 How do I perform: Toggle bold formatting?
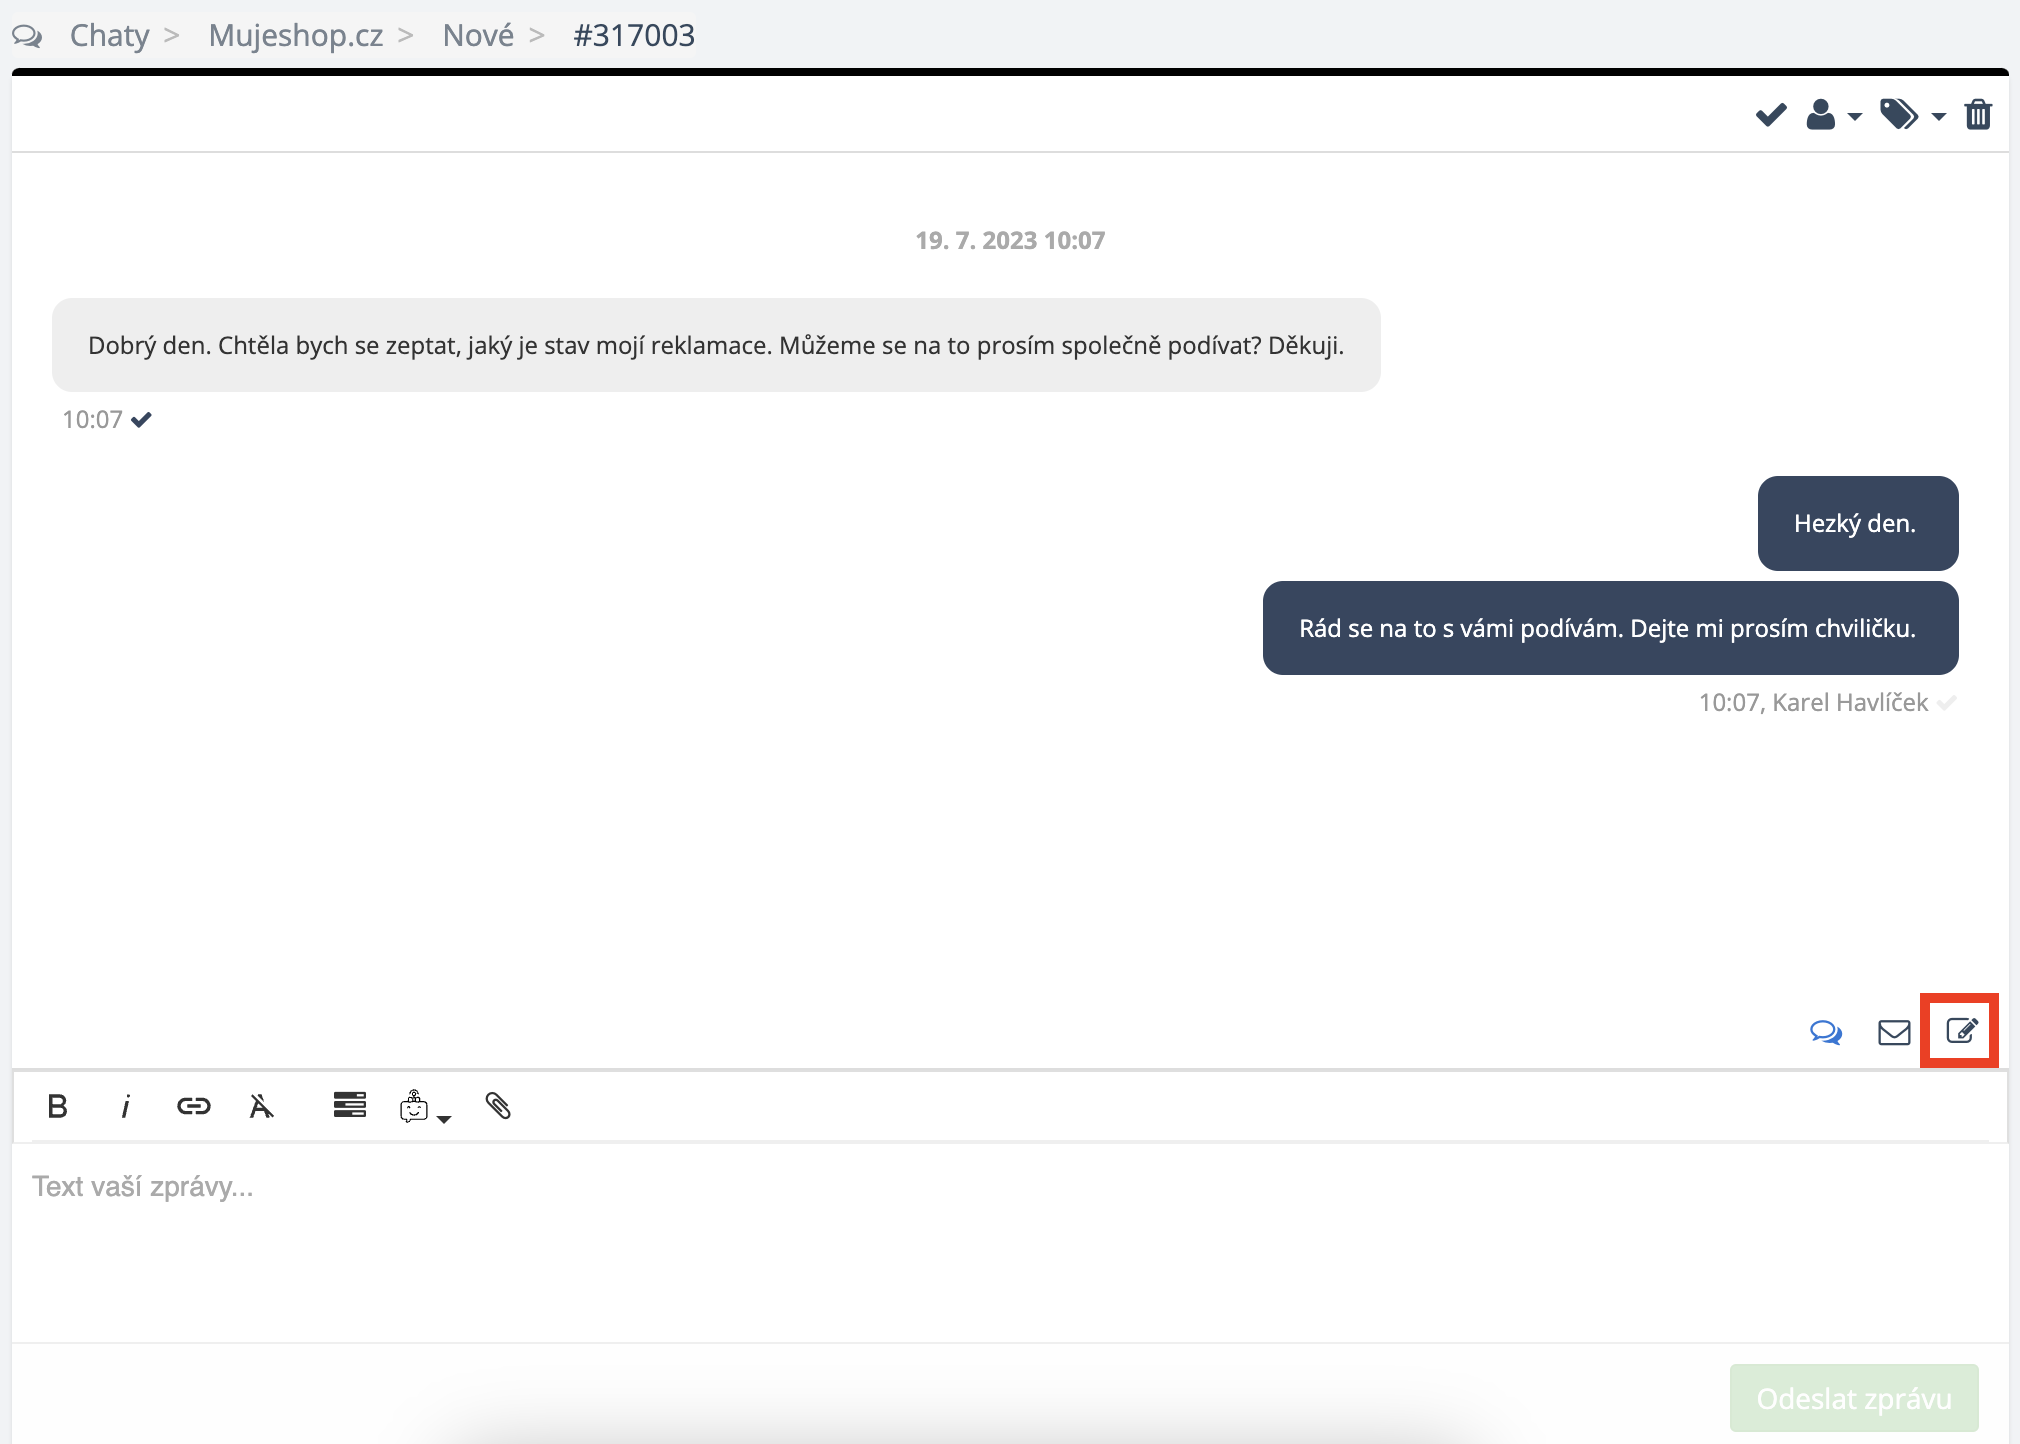coord(57,1106)
